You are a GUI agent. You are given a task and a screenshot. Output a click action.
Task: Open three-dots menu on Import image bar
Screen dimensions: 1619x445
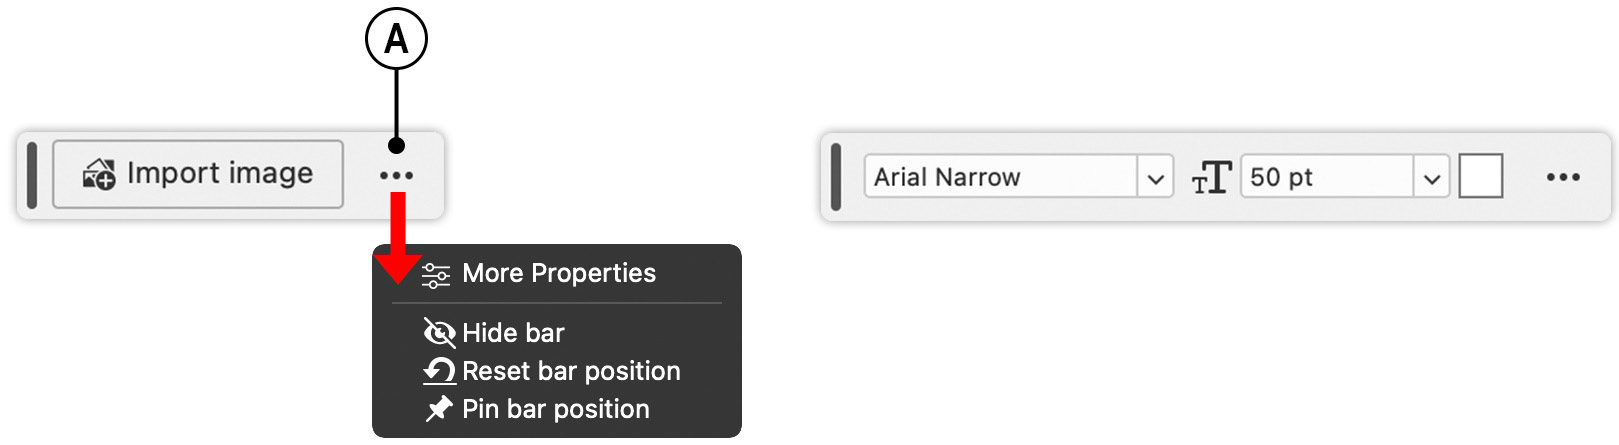pyautogui.click(x=396, y=176)
